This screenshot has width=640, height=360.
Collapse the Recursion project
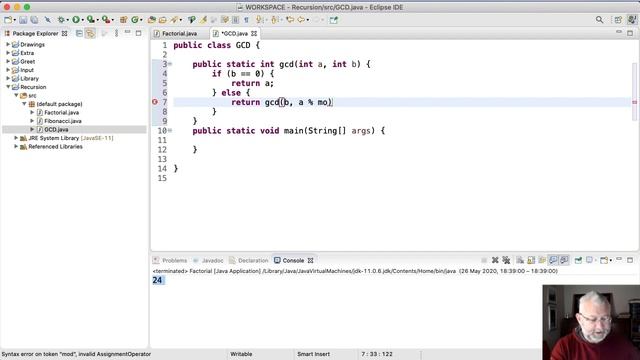pyautogui.click(x=8, y=87)
